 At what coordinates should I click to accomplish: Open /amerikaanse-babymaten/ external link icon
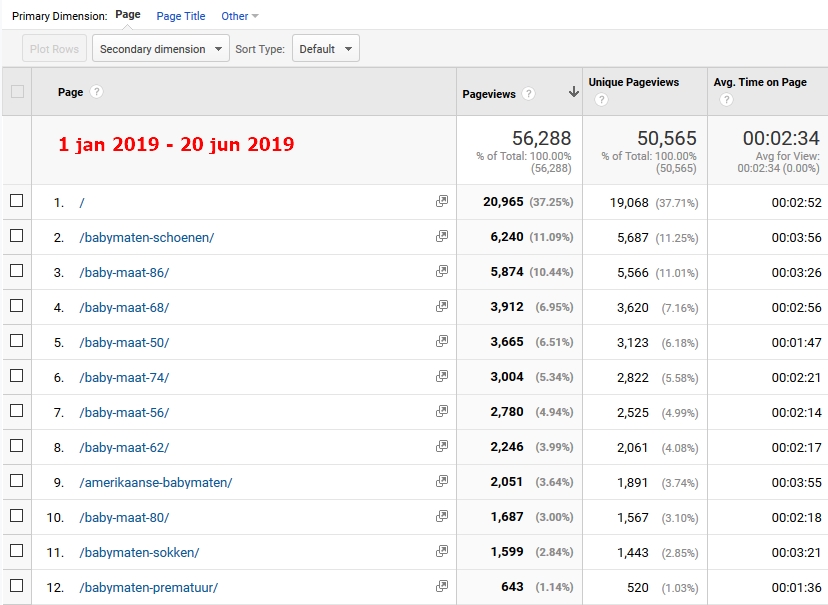442,481
